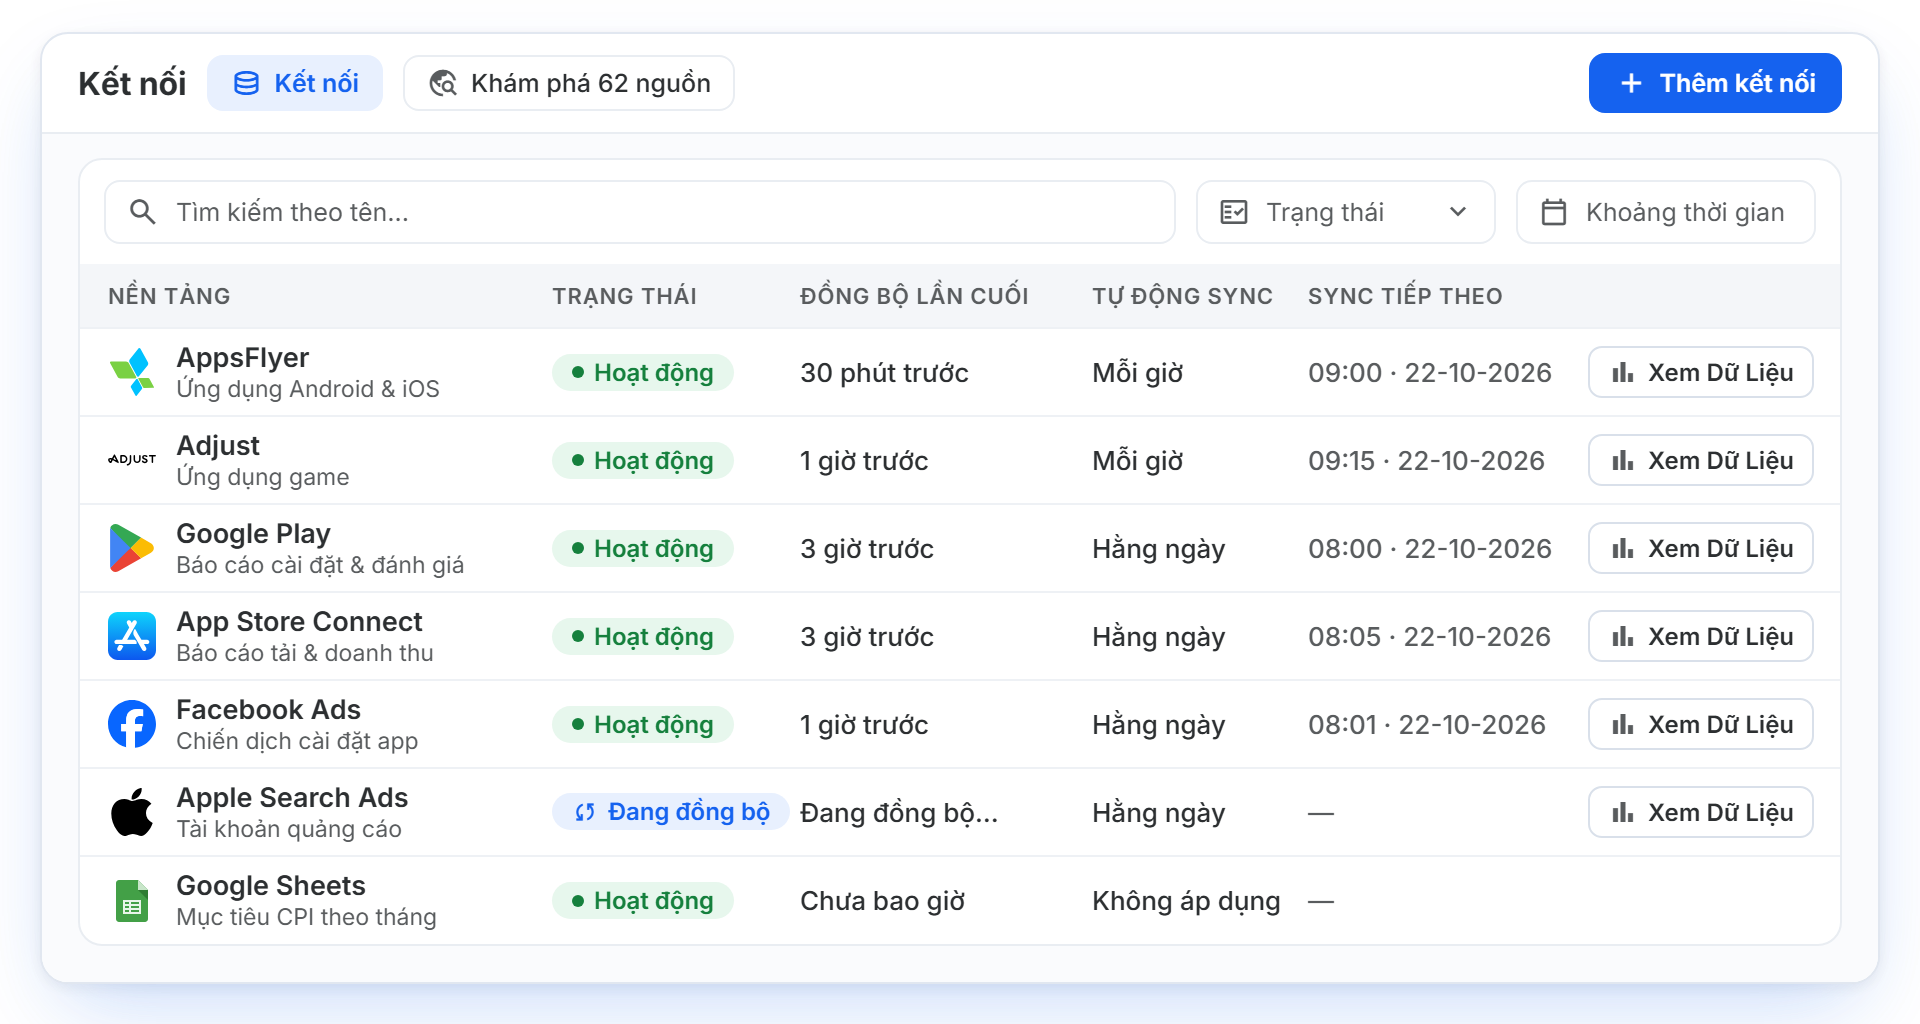Click the '30 phút trước' cell

[884, 373]
